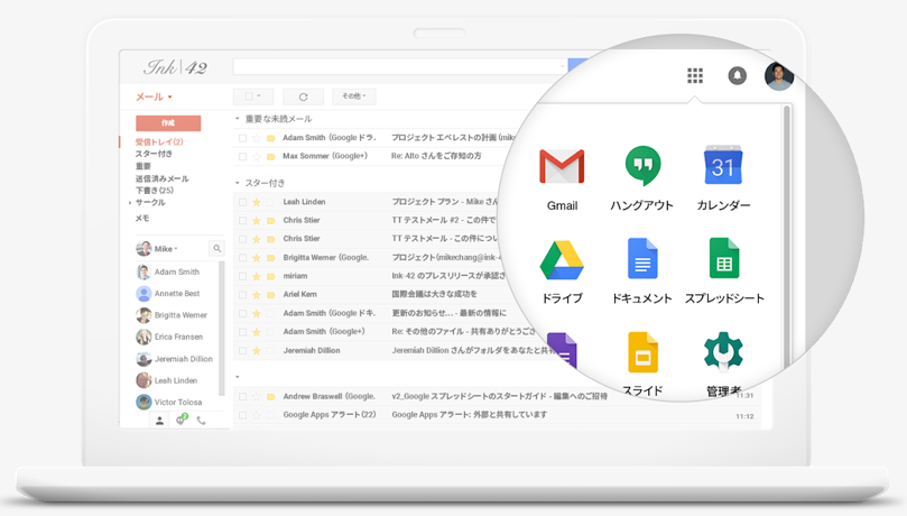Open Google Apps アラート(22) email
907x516 pixels.
pos(497,415)
